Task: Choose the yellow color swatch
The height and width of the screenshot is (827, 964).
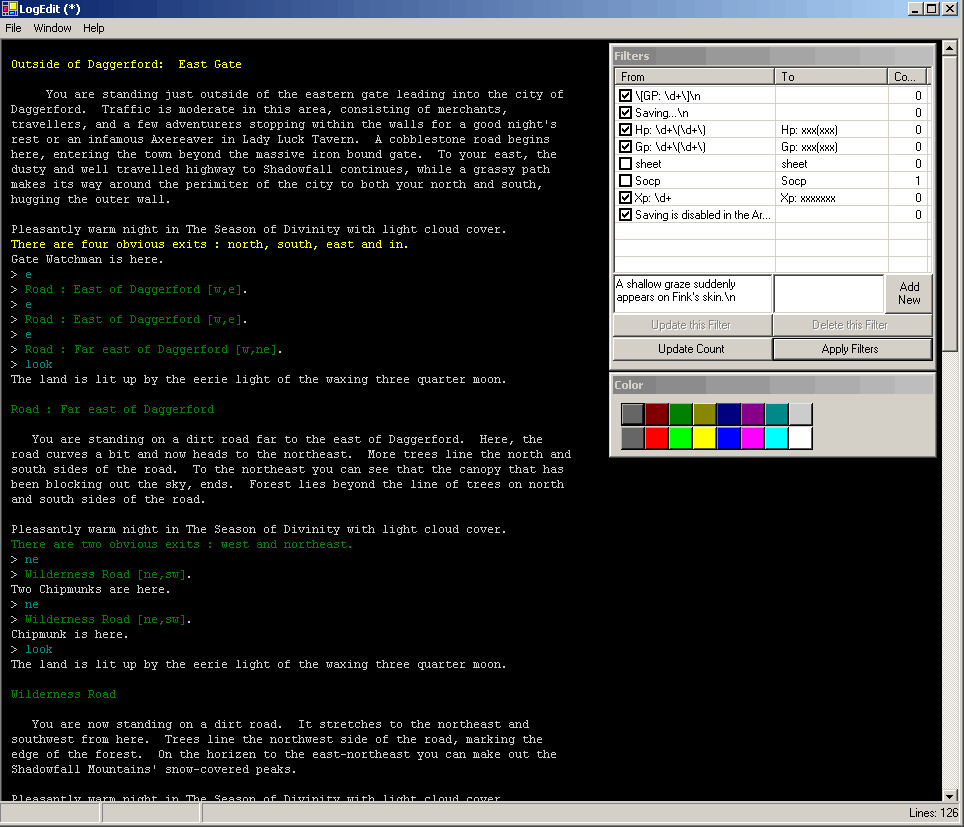Action: point(704,438)
